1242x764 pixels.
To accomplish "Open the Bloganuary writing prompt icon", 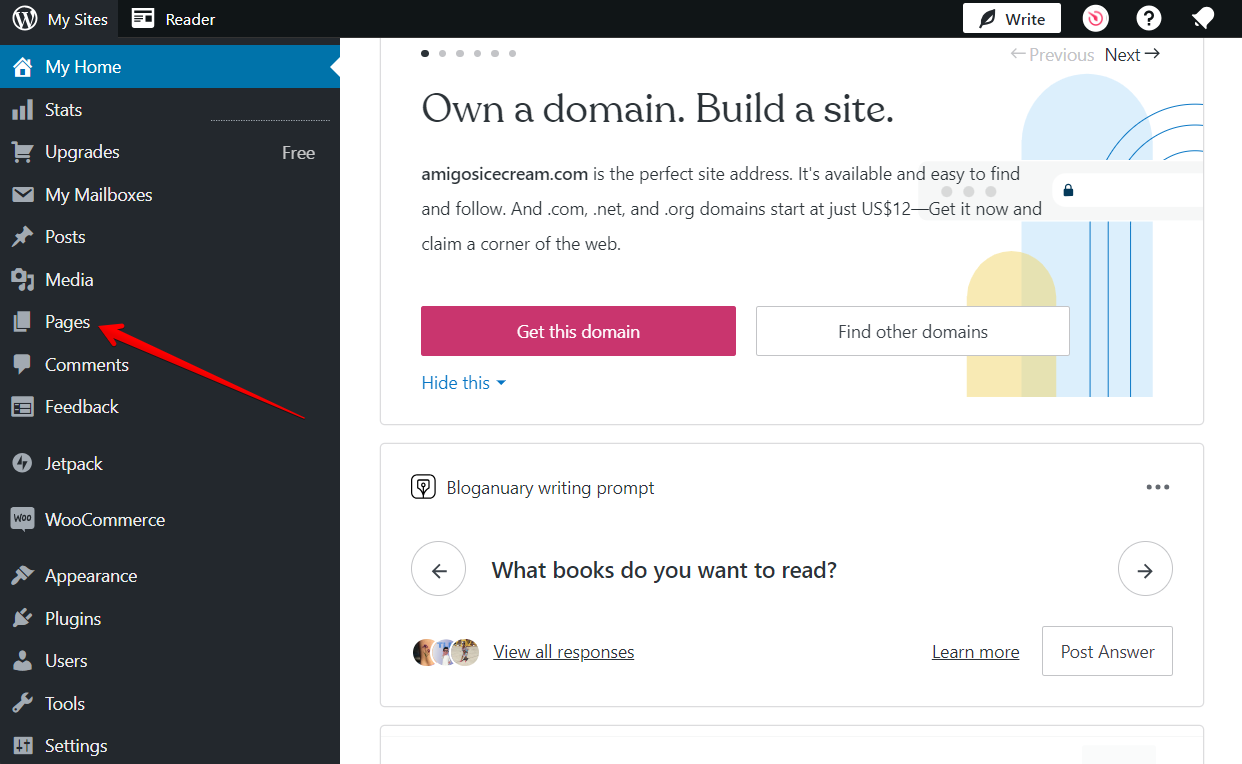I will click(422, 487).
